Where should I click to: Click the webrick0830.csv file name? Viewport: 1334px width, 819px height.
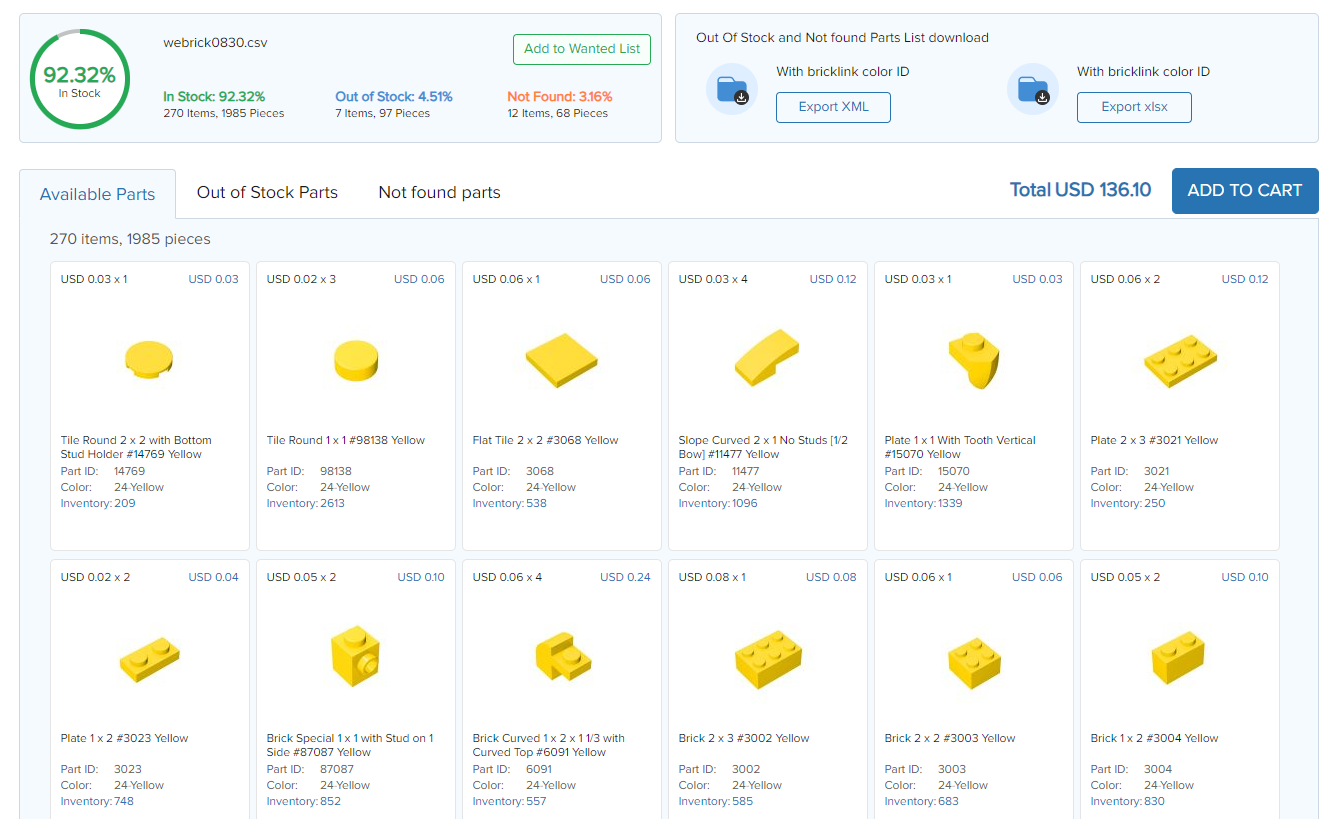click(x=215, y=42)
